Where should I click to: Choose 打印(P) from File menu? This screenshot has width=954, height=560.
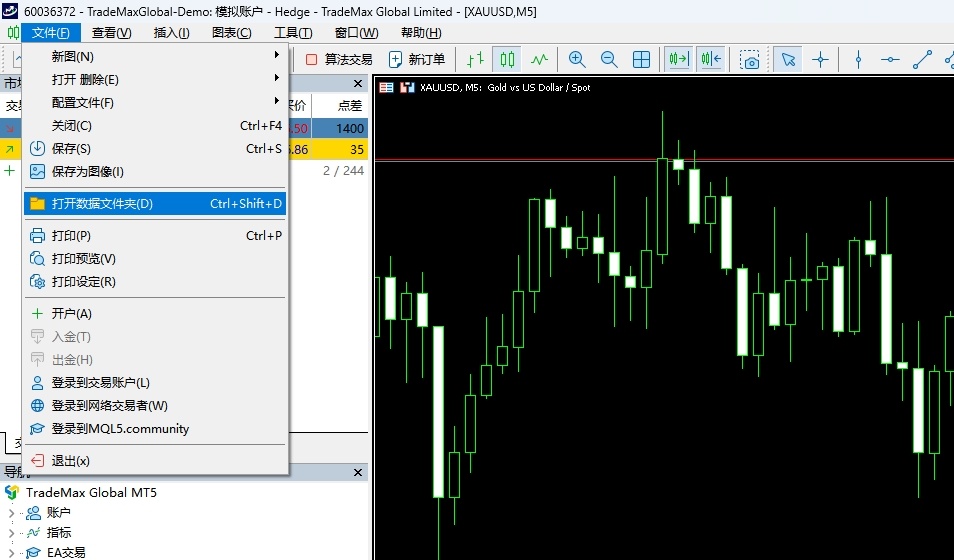(155, 236)
